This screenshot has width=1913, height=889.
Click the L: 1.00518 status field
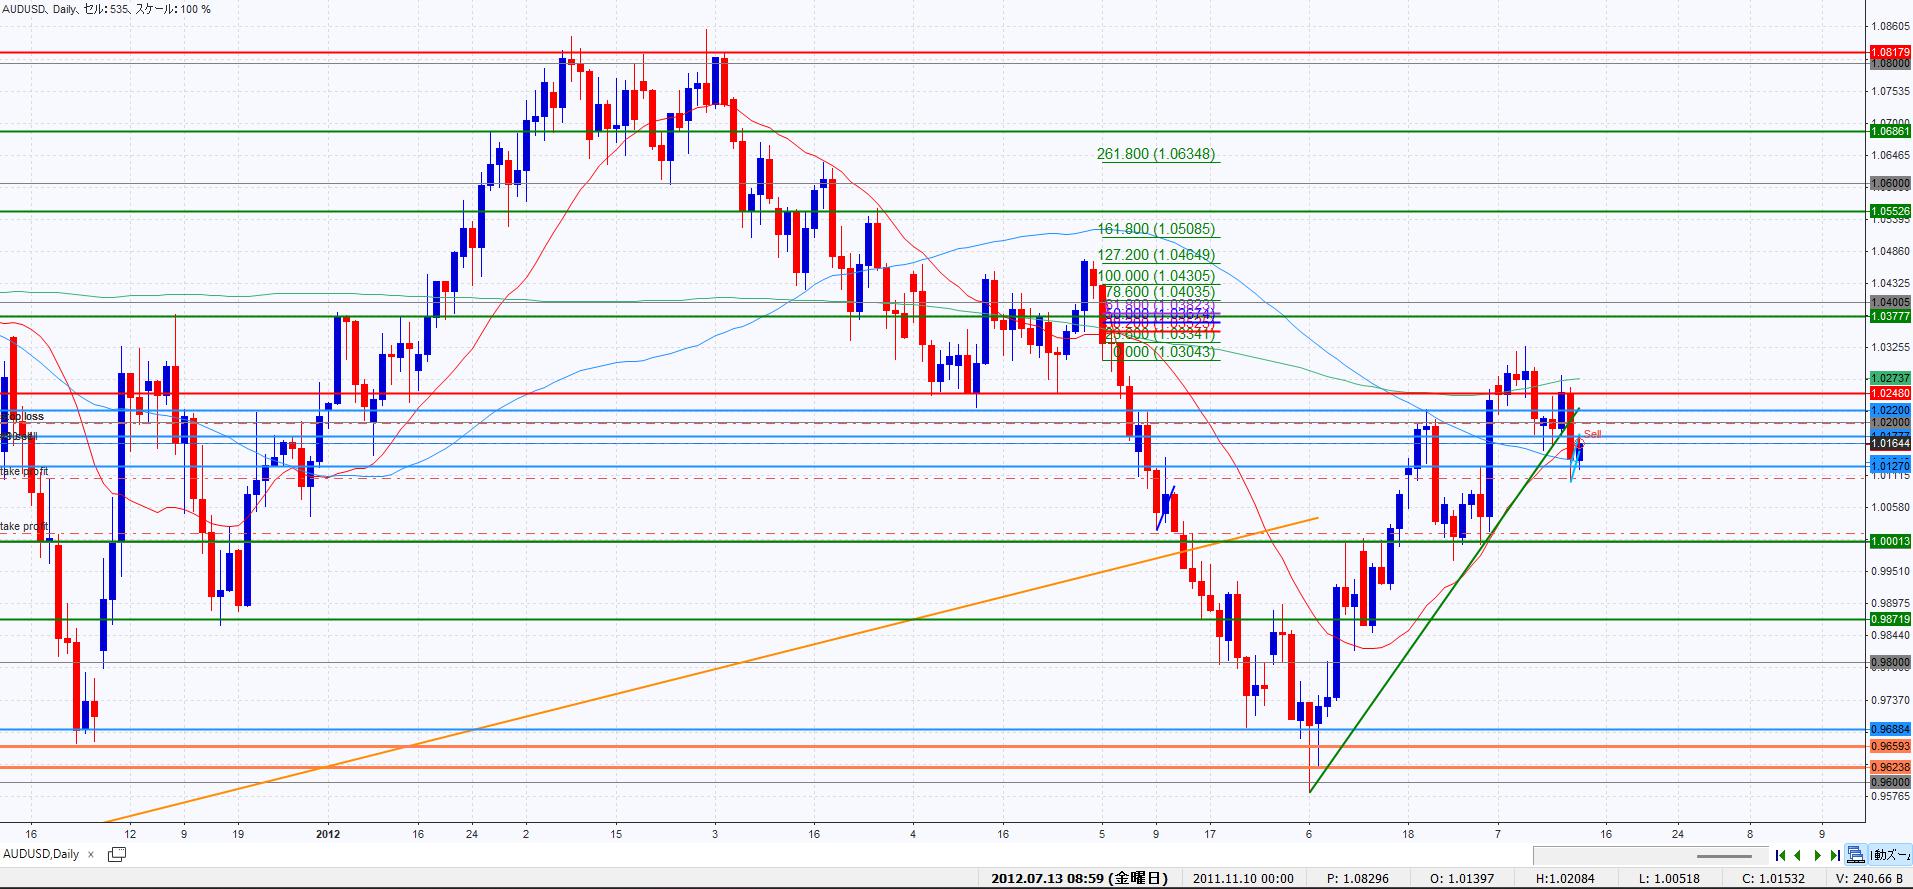(x=1670, y=879)
